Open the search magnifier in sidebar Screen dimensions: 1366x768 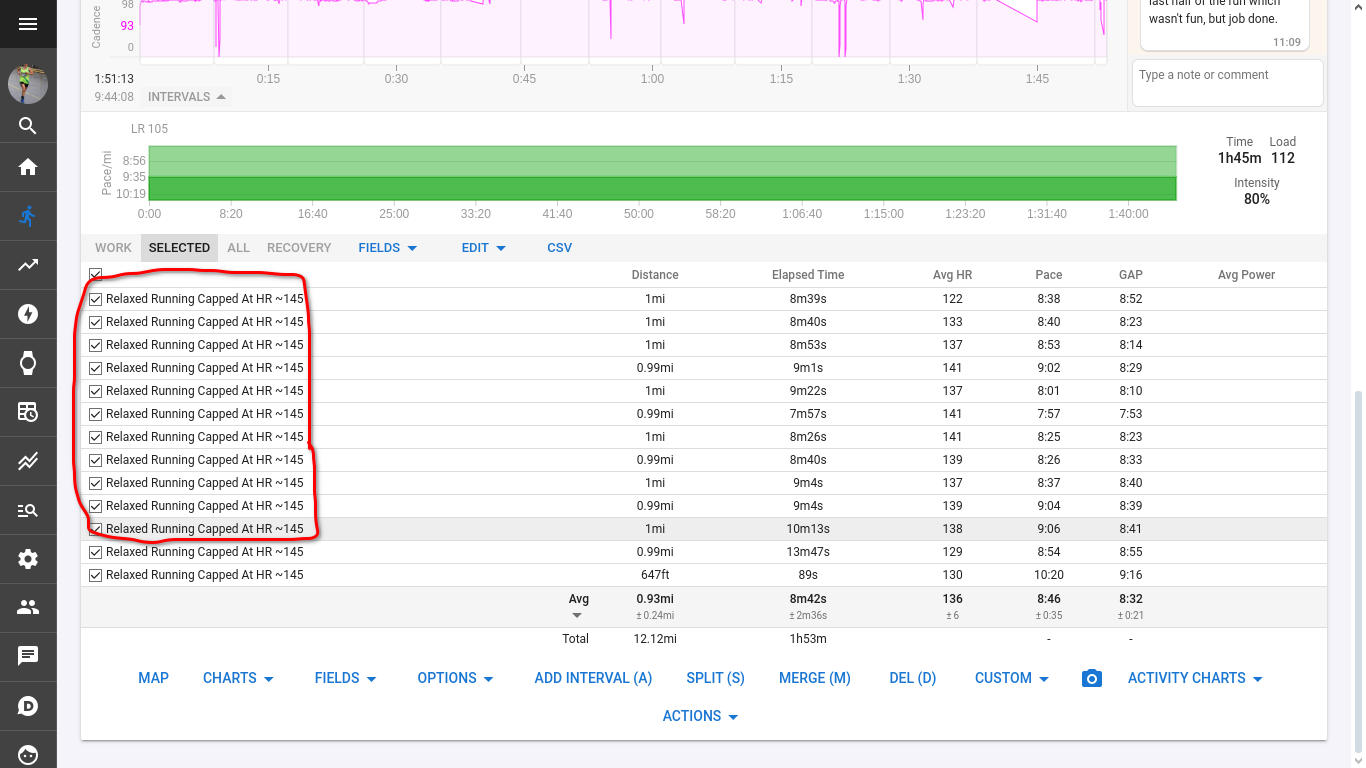point(27,125)
